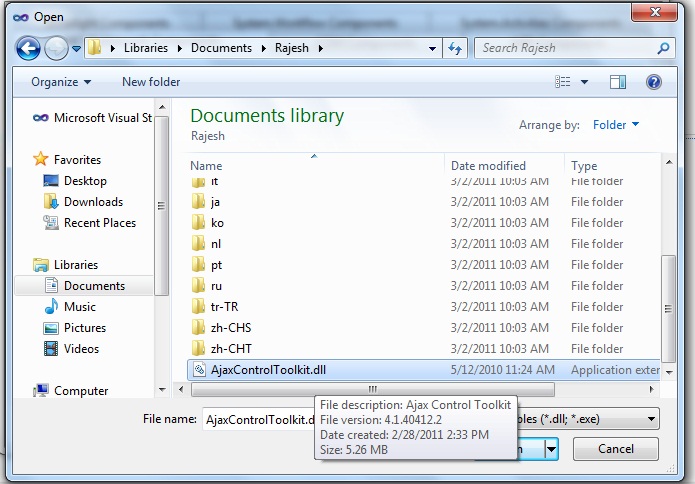Click the New folder button
Screen dimensions: 695x484
(x=151, y=82)
